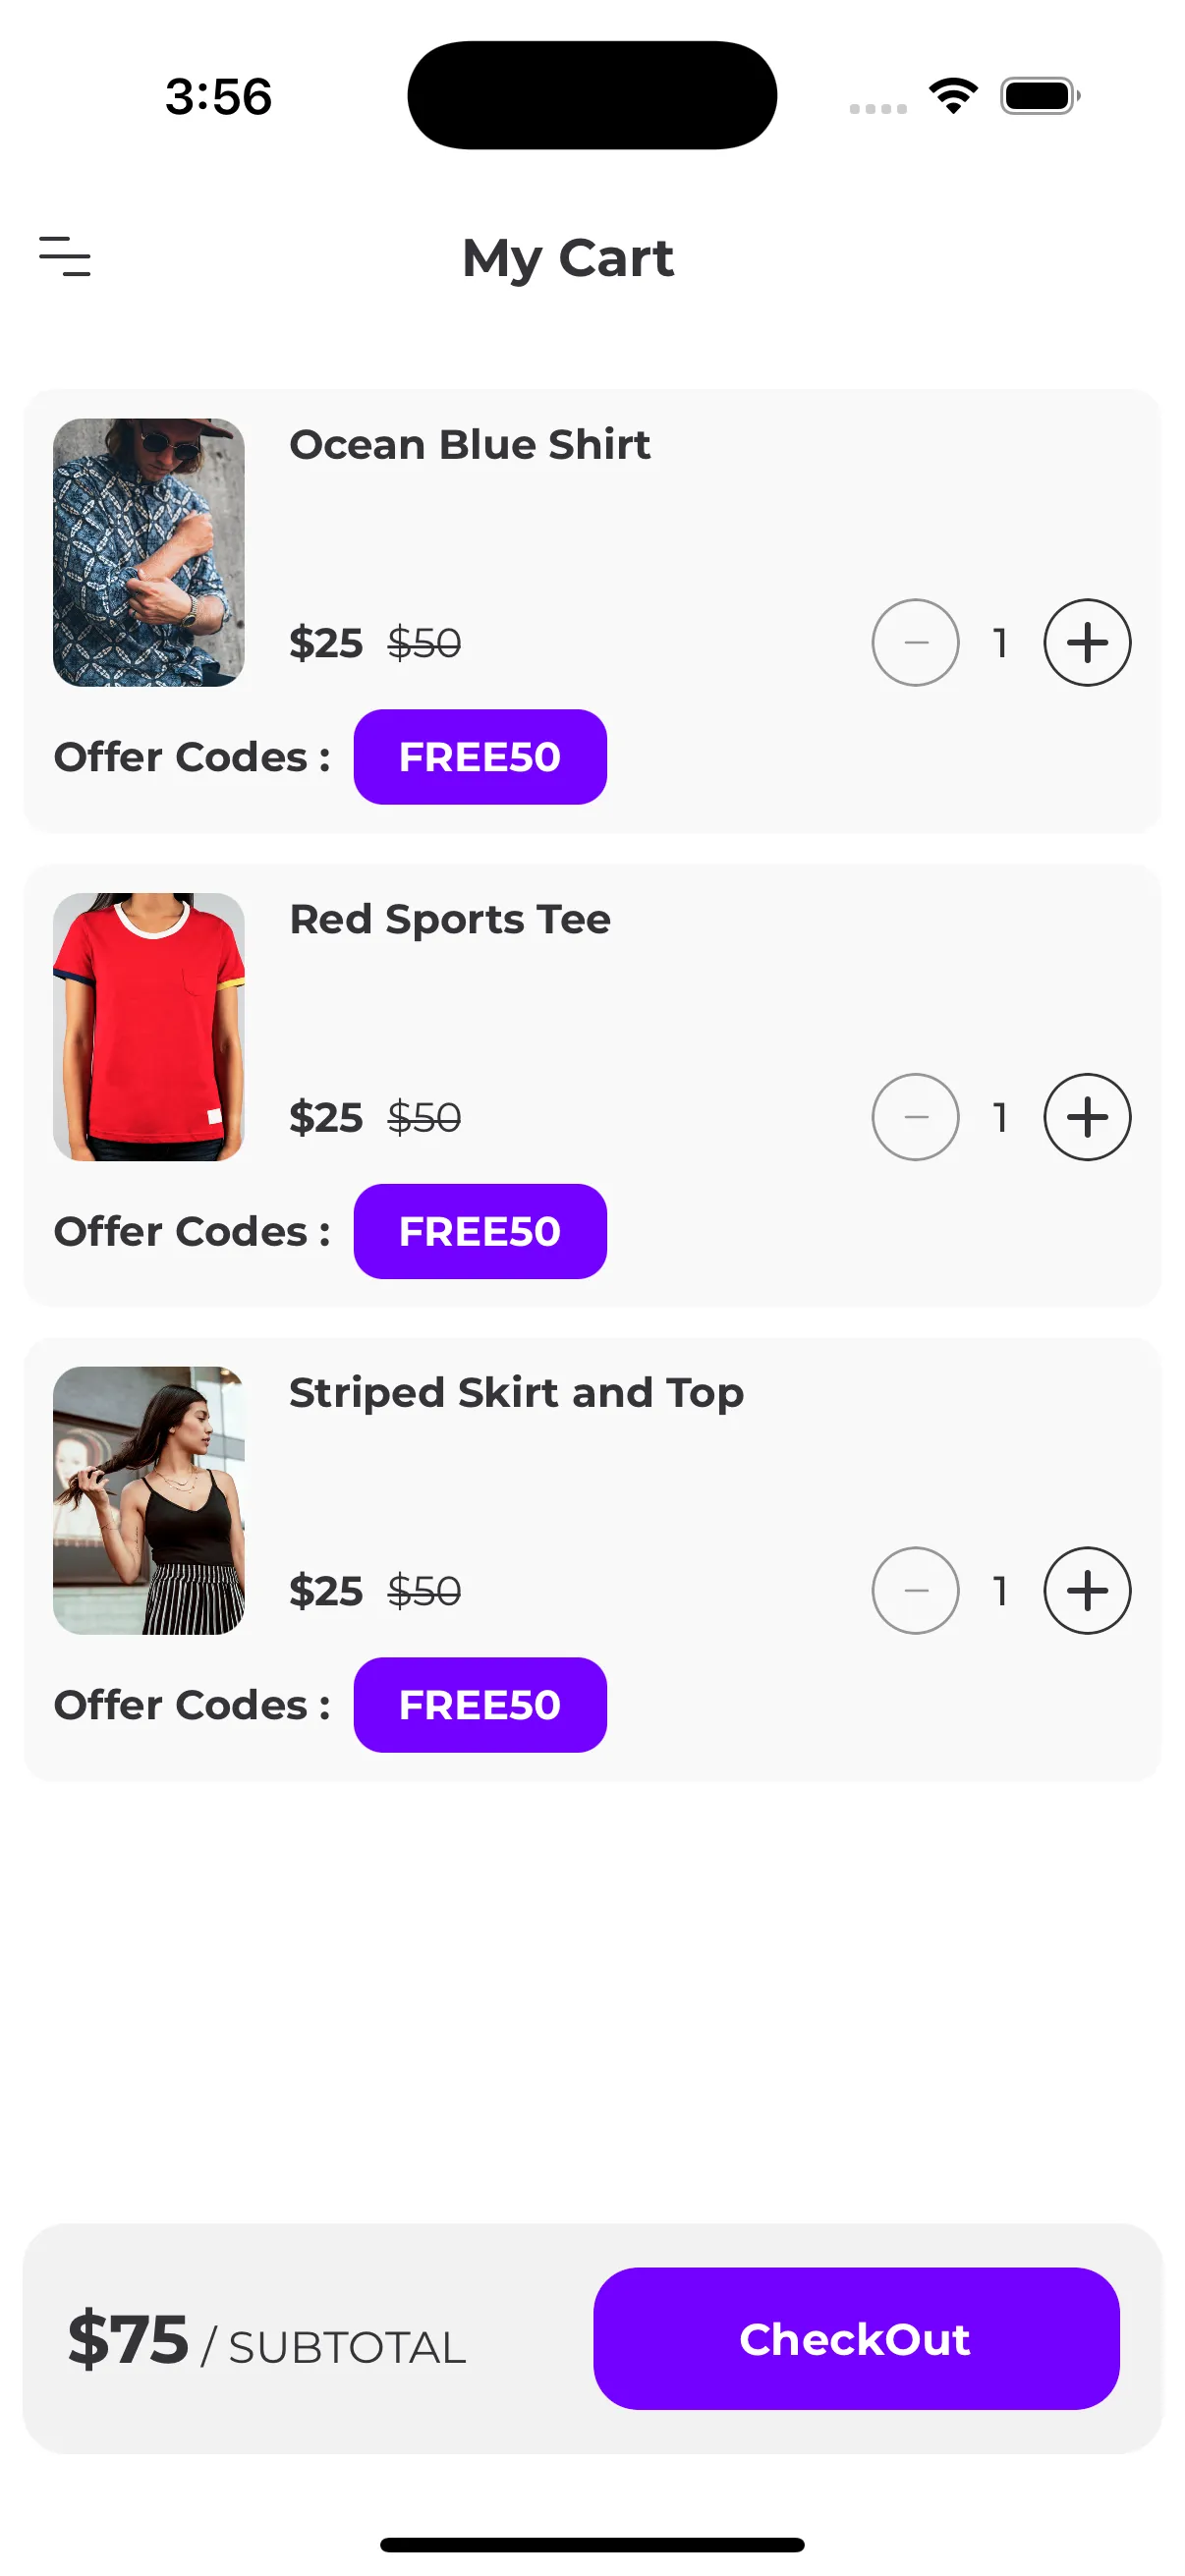Select the Striped Skirt and Top title
Screen dimensions: 1185x2576
tap(516, 1393)
